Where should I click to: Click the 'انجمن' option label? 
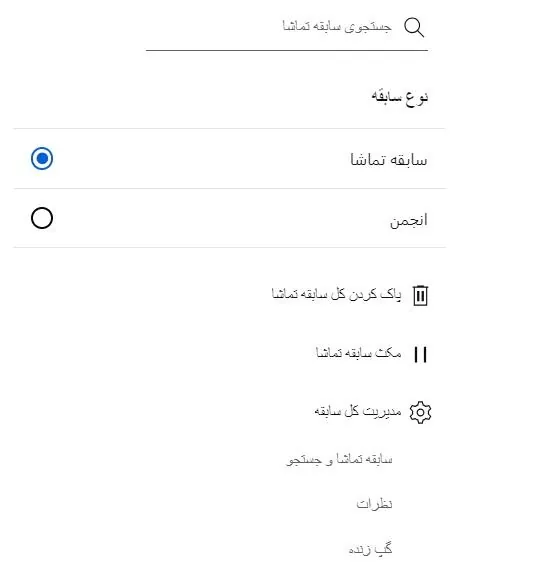(x=408, y=220)
